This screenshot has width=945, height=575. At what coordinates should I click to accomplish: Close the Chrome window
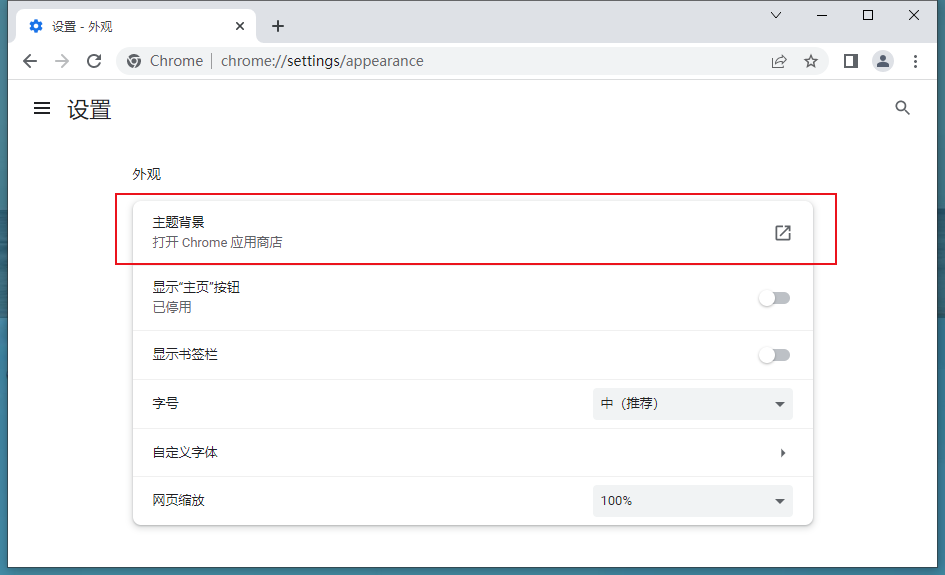914,15
